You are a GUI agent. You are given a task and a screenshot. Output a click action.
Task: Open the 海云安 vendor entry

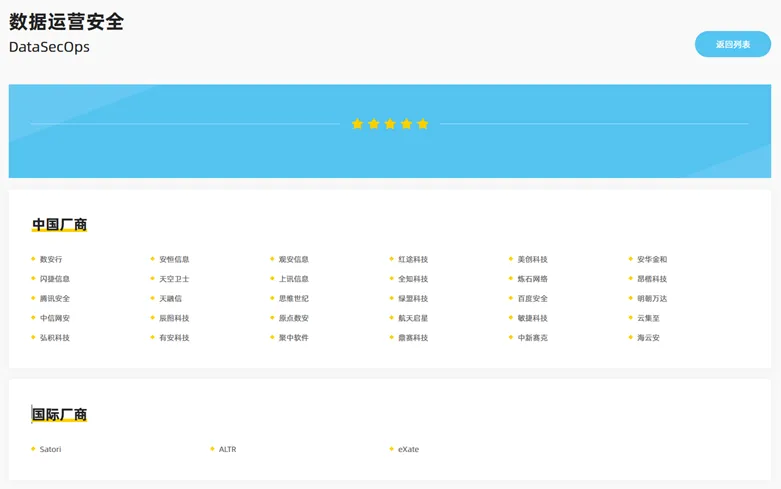(x=648, y=338)
